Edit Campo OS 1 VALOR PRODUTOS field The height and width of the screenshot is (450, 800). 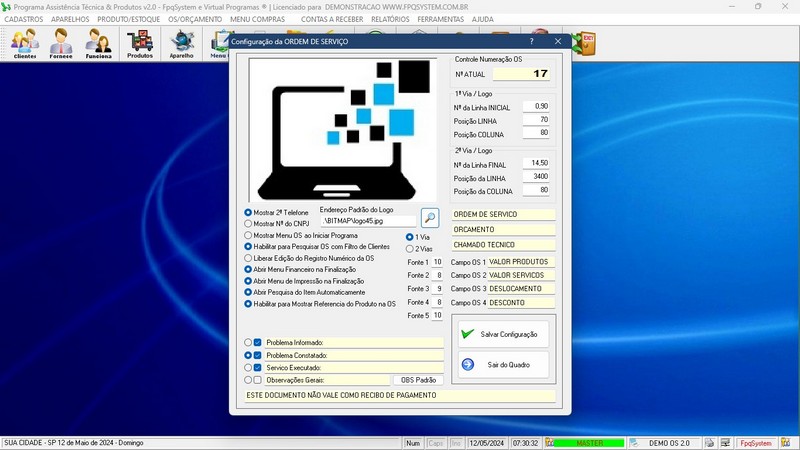pyautogui.click(x=521, y=262)
